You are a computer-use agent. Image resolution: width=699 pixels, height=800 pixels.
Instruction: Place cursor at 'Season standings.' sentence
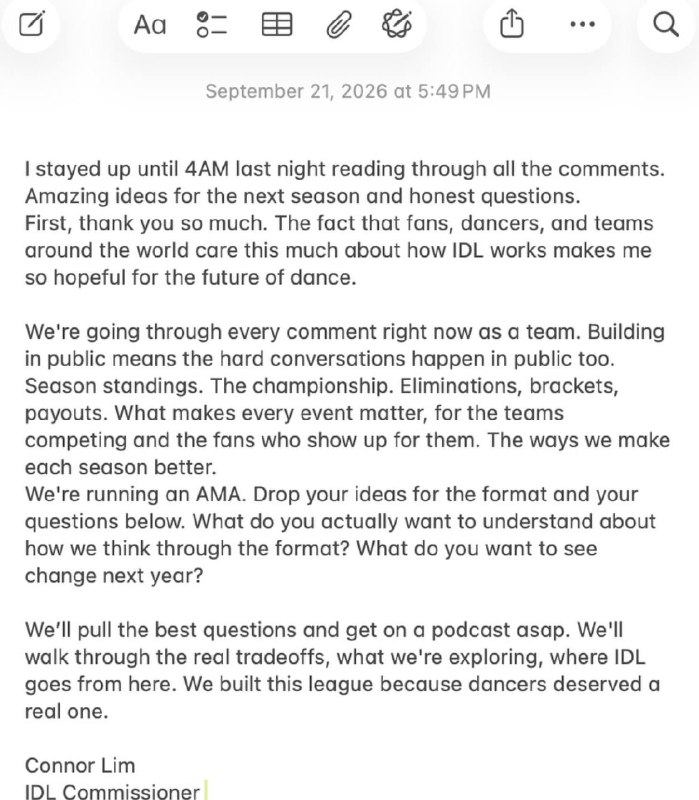(114, 386)
